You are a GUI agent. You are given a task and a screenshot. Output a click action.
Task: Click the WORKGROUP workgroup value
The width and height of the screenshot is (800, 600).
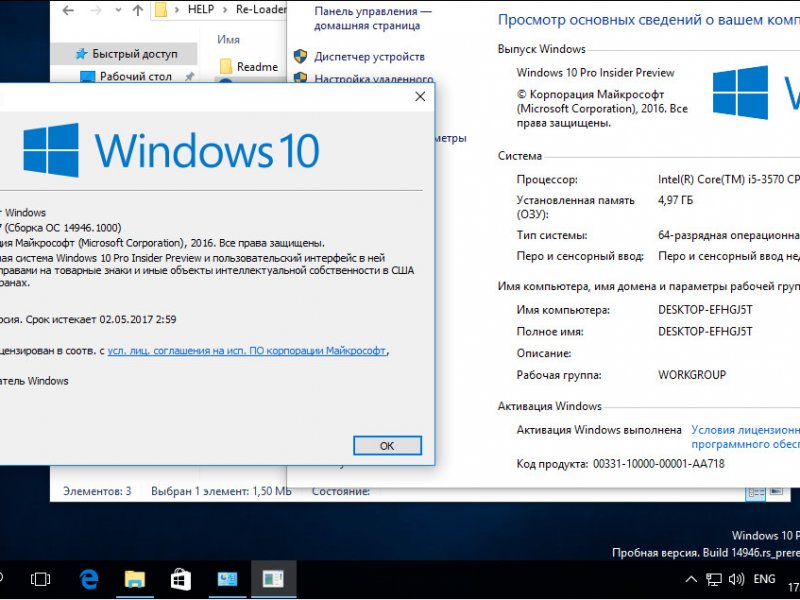pos(692,374)
